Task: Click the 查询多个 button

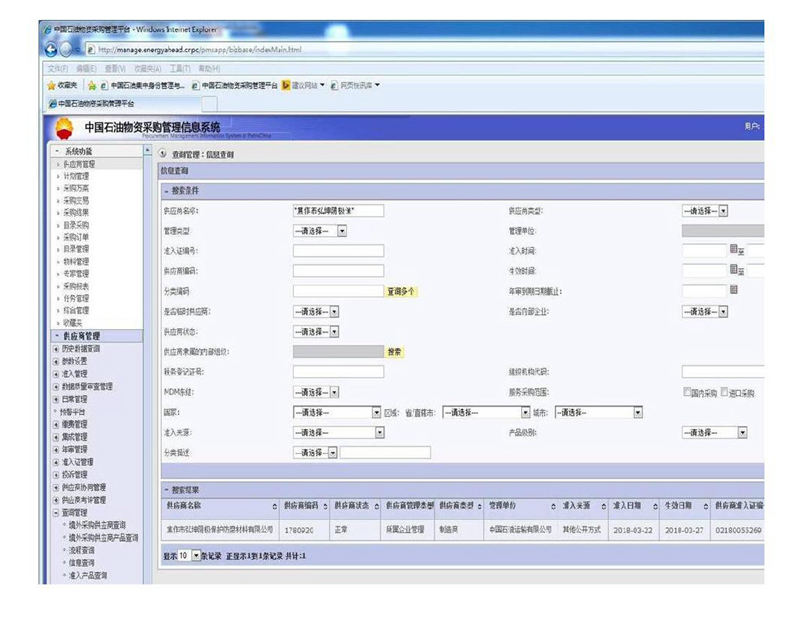Action: [401, 291]
